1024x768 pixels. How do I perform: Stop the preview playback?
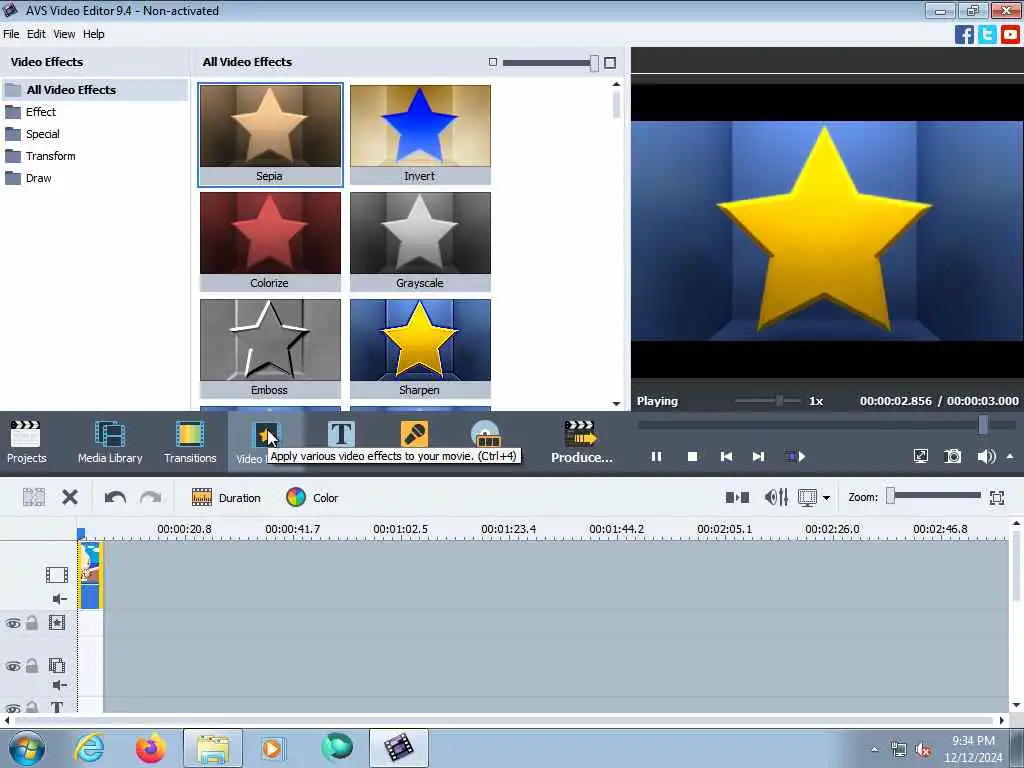pyautogui.click(x=692, y=456)
